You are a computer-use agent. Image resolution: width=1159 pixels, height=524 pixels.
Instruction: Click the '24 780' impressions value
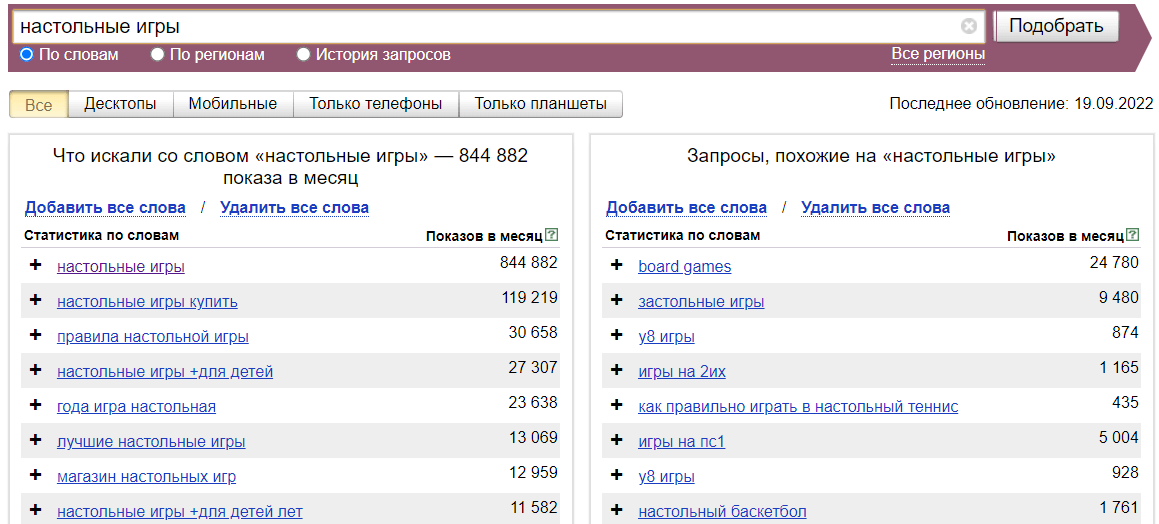tap(1114, 262)
